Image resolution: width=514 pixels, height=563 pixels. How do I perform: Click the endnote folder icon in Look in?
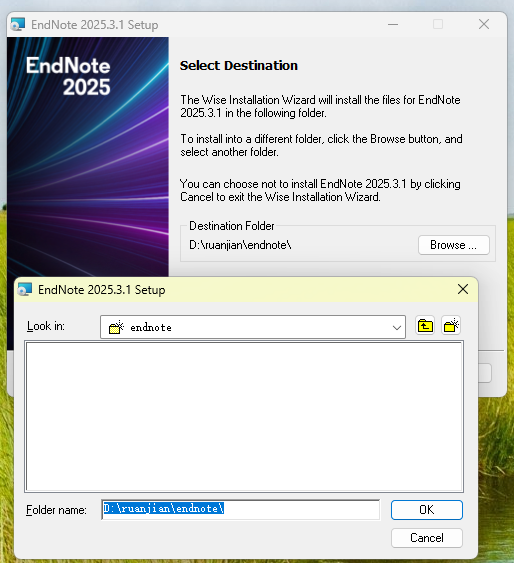(x=116, y=327)
